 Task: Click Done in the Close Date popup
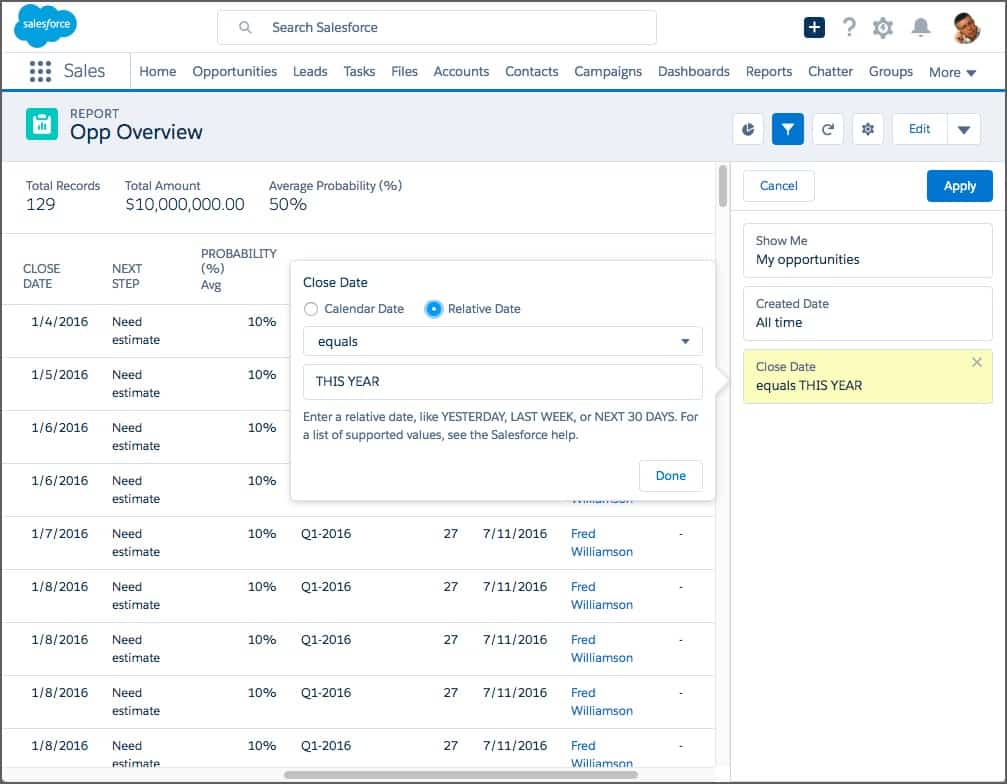pyautogui.click(x=670, y=476)
